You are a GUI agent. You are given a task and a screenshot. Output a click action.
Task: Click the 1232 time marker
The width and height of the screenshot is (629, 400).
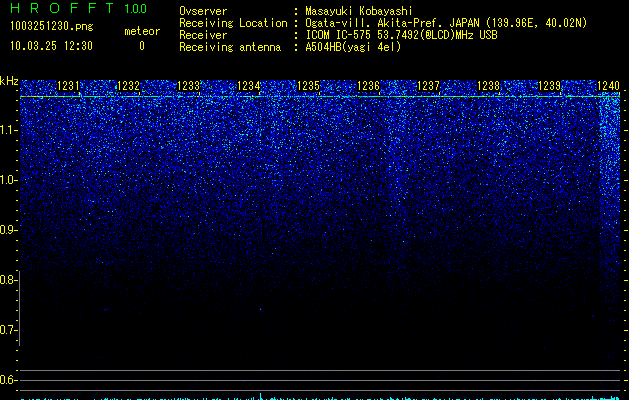tap(128, 86)
